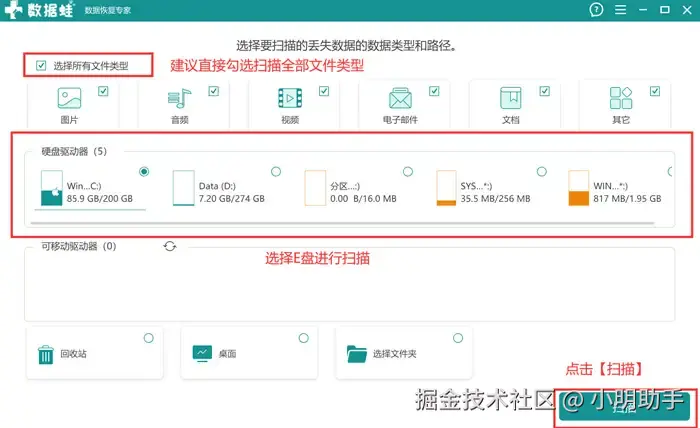Click the hard drive list horizontal scrollbar

coord(342,223)
